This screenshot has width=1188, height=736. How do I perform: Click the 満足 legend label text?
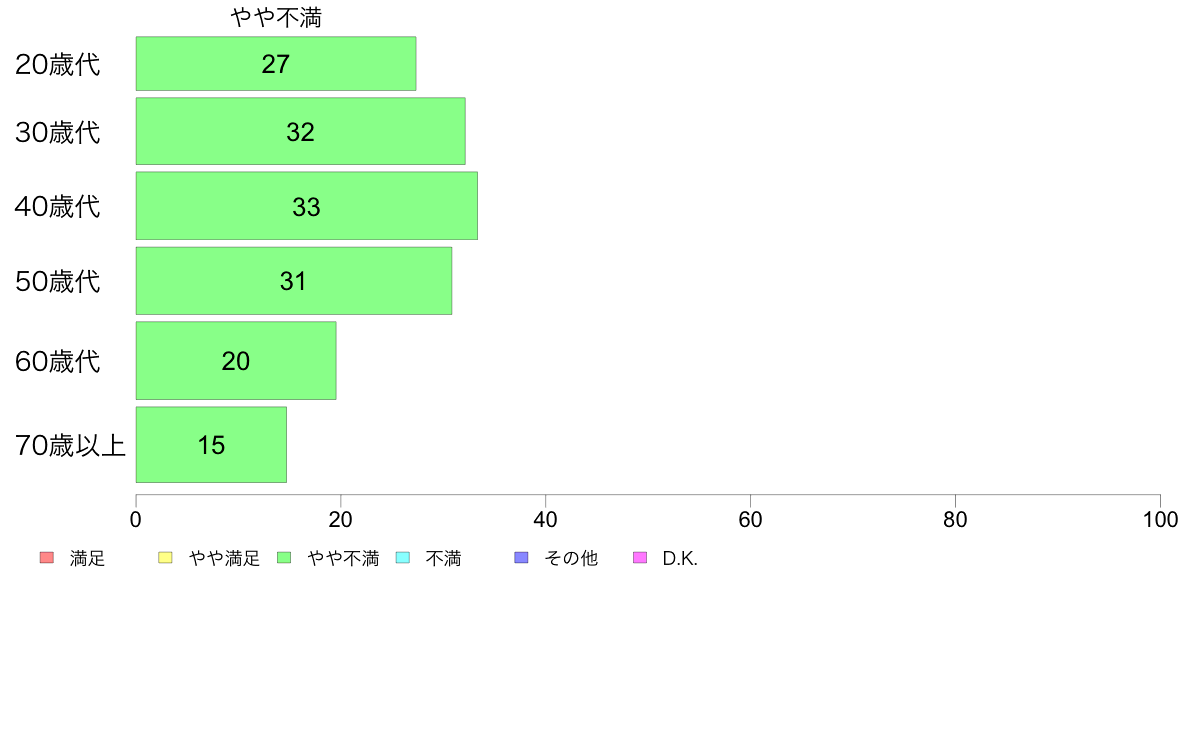click(x=87, y=559)
